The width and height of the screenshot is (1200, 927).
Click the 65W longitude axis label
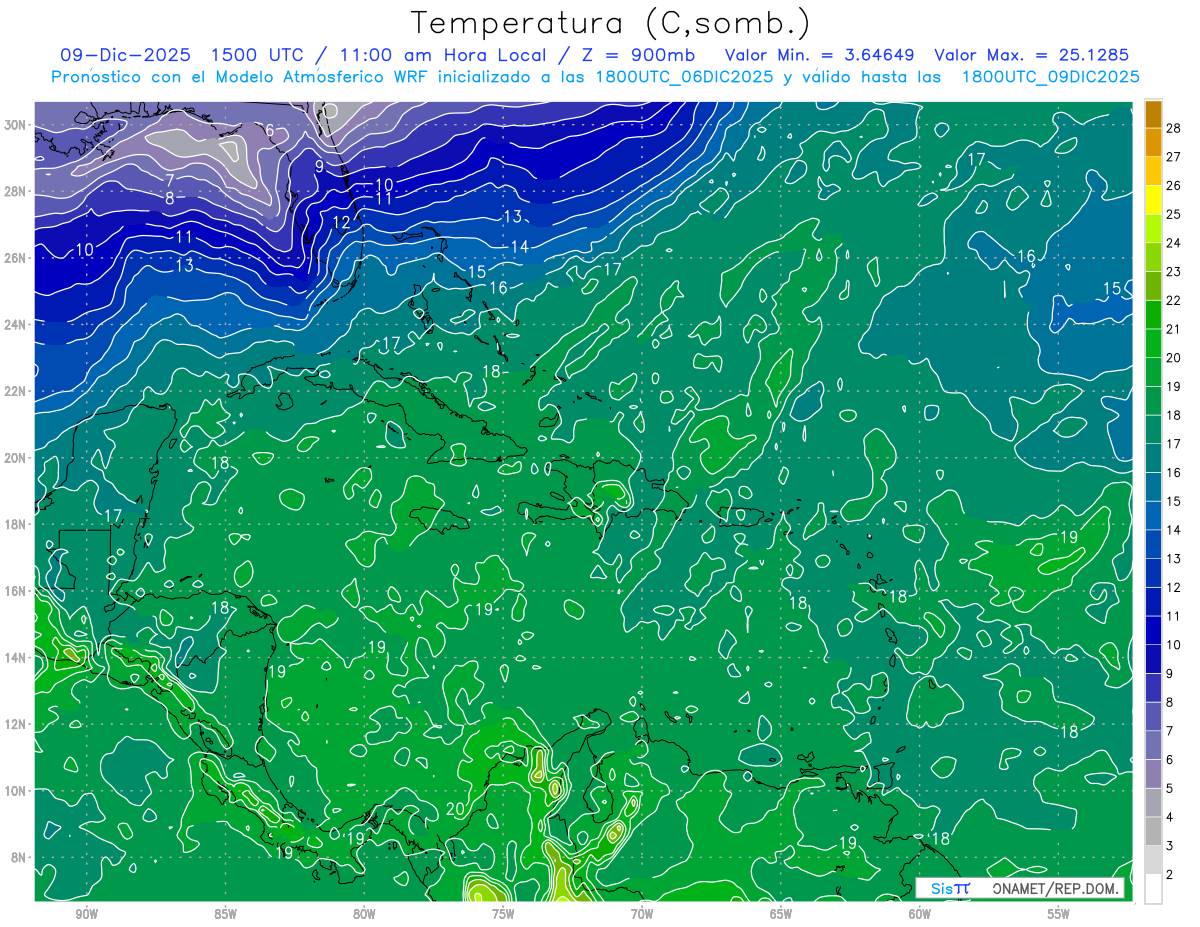[781, 914]
